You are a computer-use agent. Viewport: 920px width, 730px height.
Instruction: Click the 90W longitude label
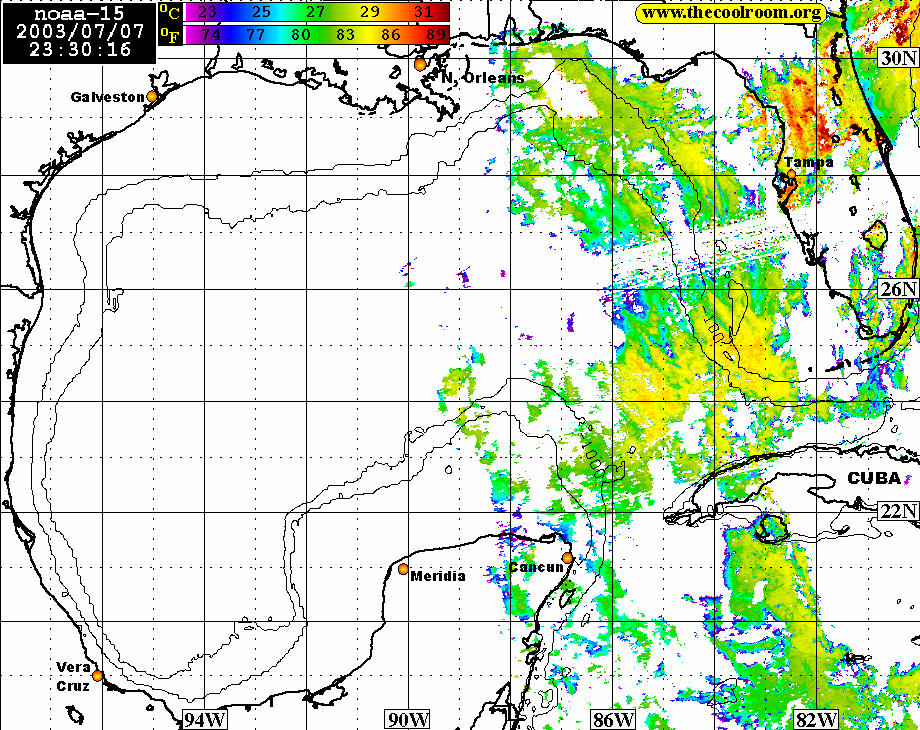coord(407,719)
